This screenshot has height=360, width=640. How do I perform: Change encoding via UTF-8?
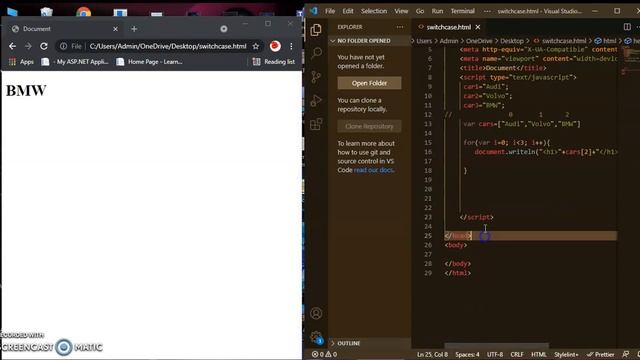[495, 354]
